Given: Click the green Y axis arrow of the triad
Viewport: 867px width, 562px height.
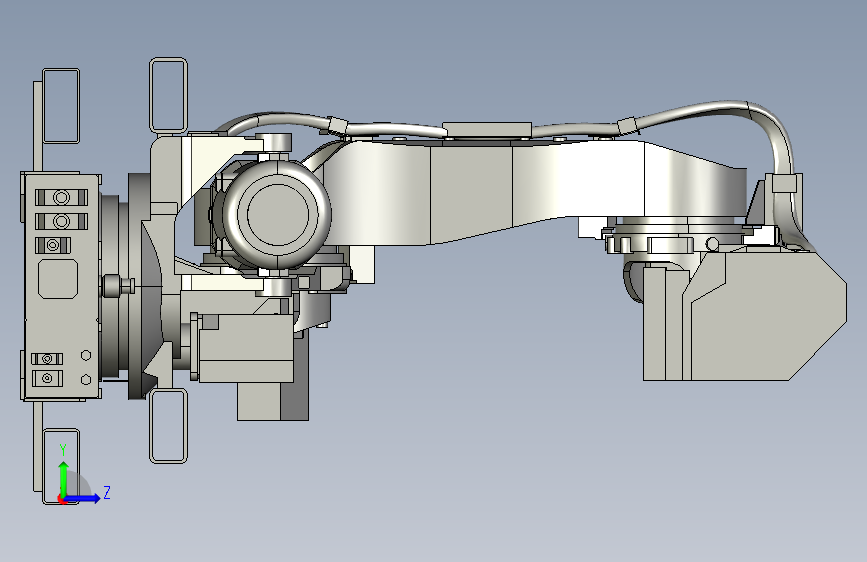Looking at the screenshot, I should tap(64, 478).
